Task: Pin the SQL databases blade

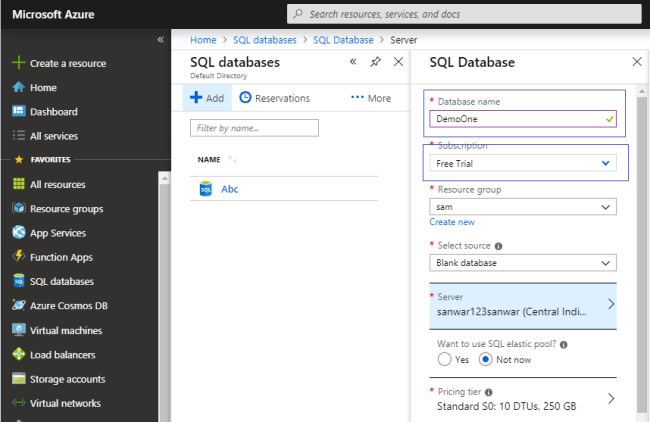Action: coord(375,62)
